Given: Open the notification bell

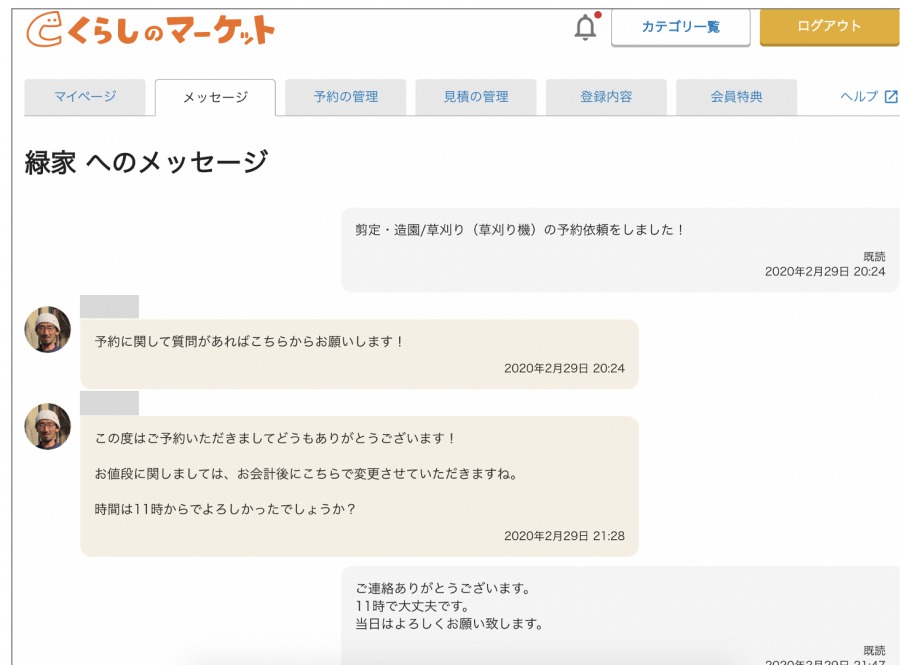Looking at the screenshot, I should tap(585, 28).
